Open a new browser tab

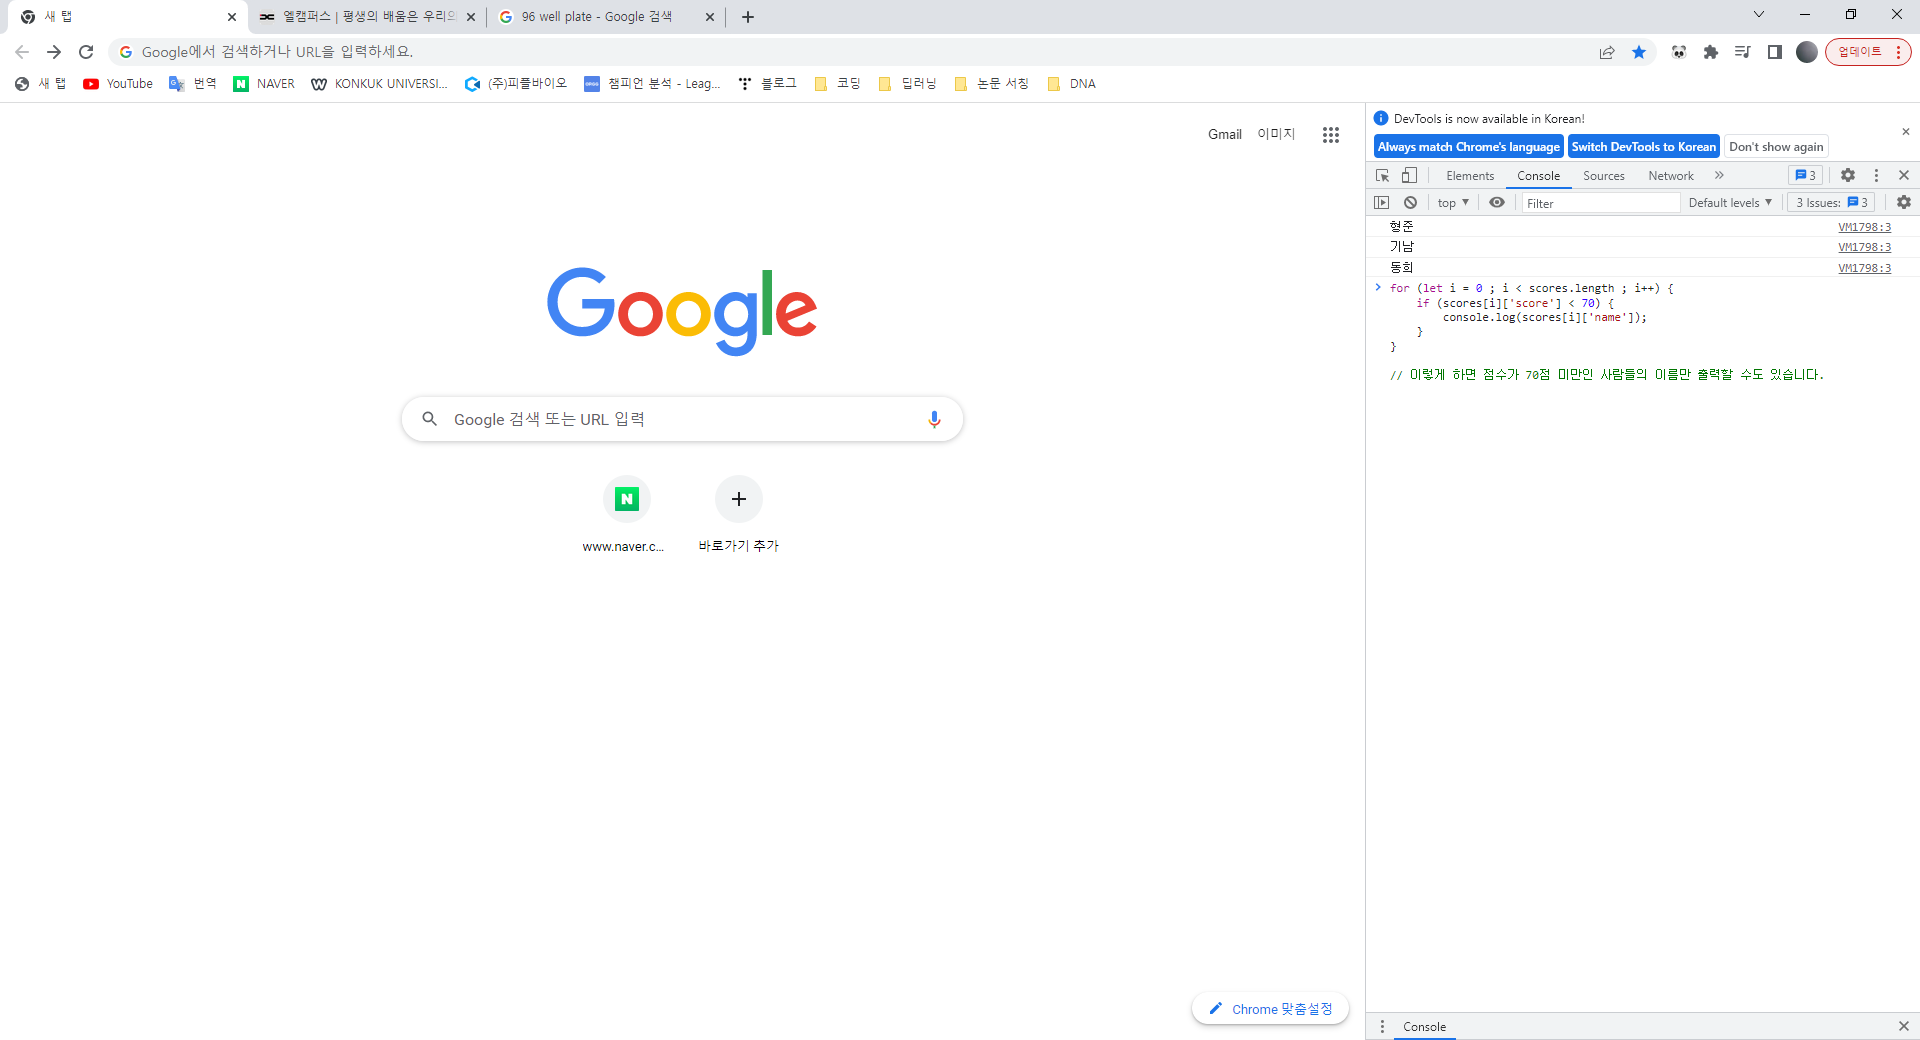click(748, 17)
